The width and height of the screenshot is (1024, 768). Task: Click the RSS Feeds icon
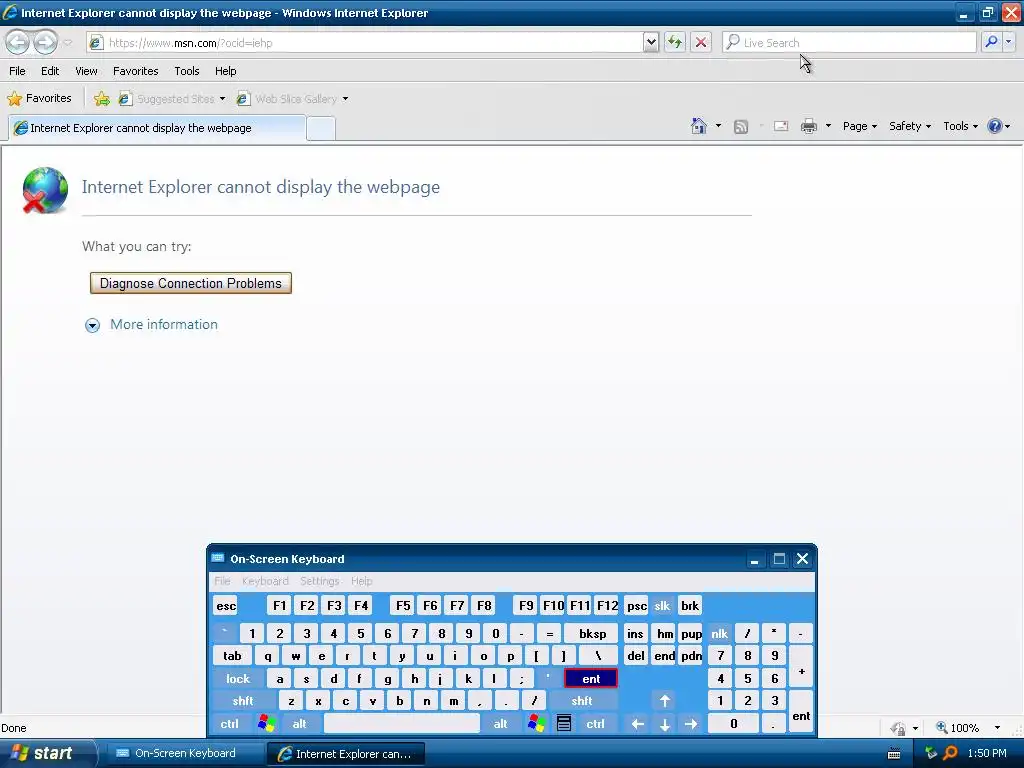(x=741, y=127)
